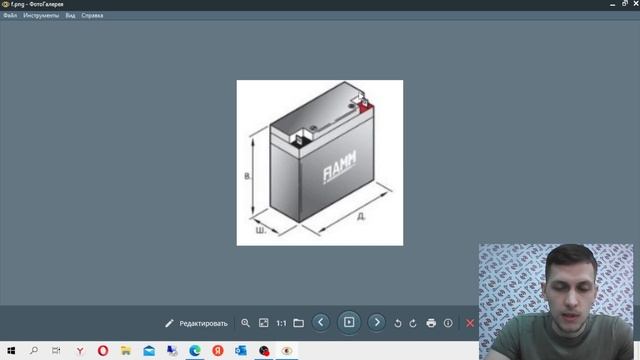The width and height of the screenshot is (640, 360).
Task: Open the Вид menu
Action: pyautogui.click(x=70, y=16)
